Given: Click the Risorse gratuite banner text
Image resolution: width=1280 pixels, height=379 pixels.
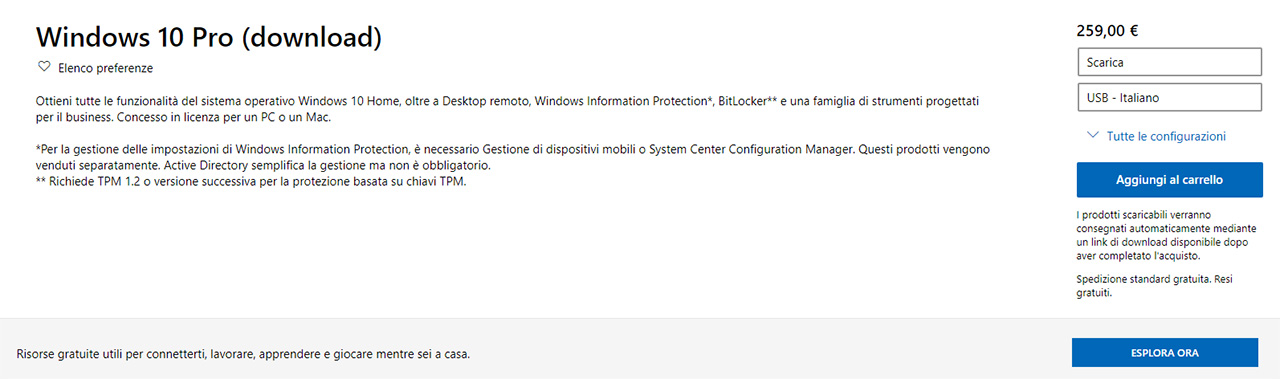Looking at the screenshot, I should 243,354.
